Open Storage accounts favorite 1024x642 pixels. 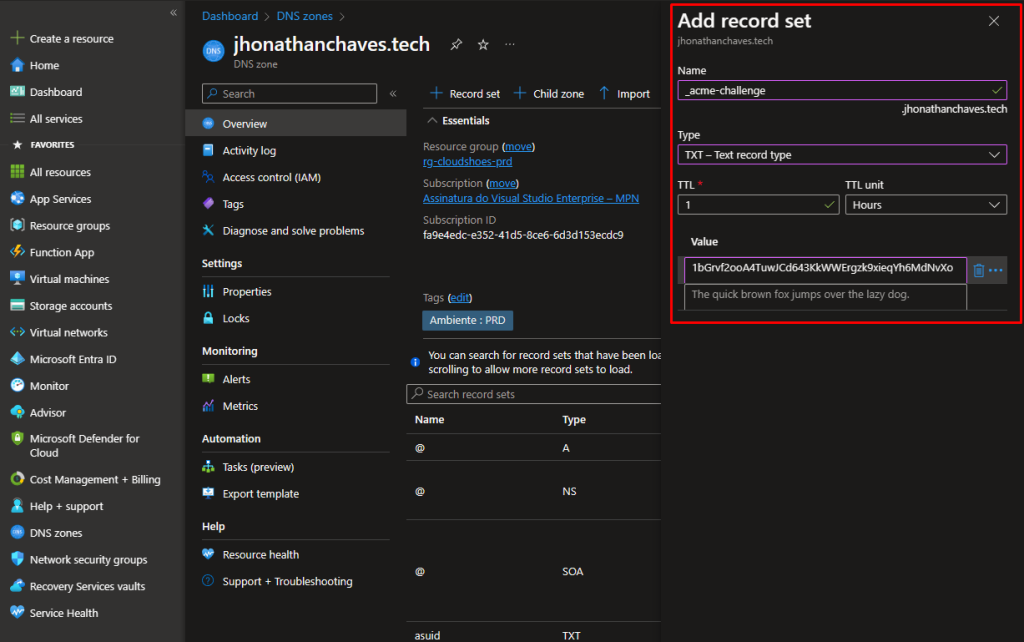pos(71,306)
